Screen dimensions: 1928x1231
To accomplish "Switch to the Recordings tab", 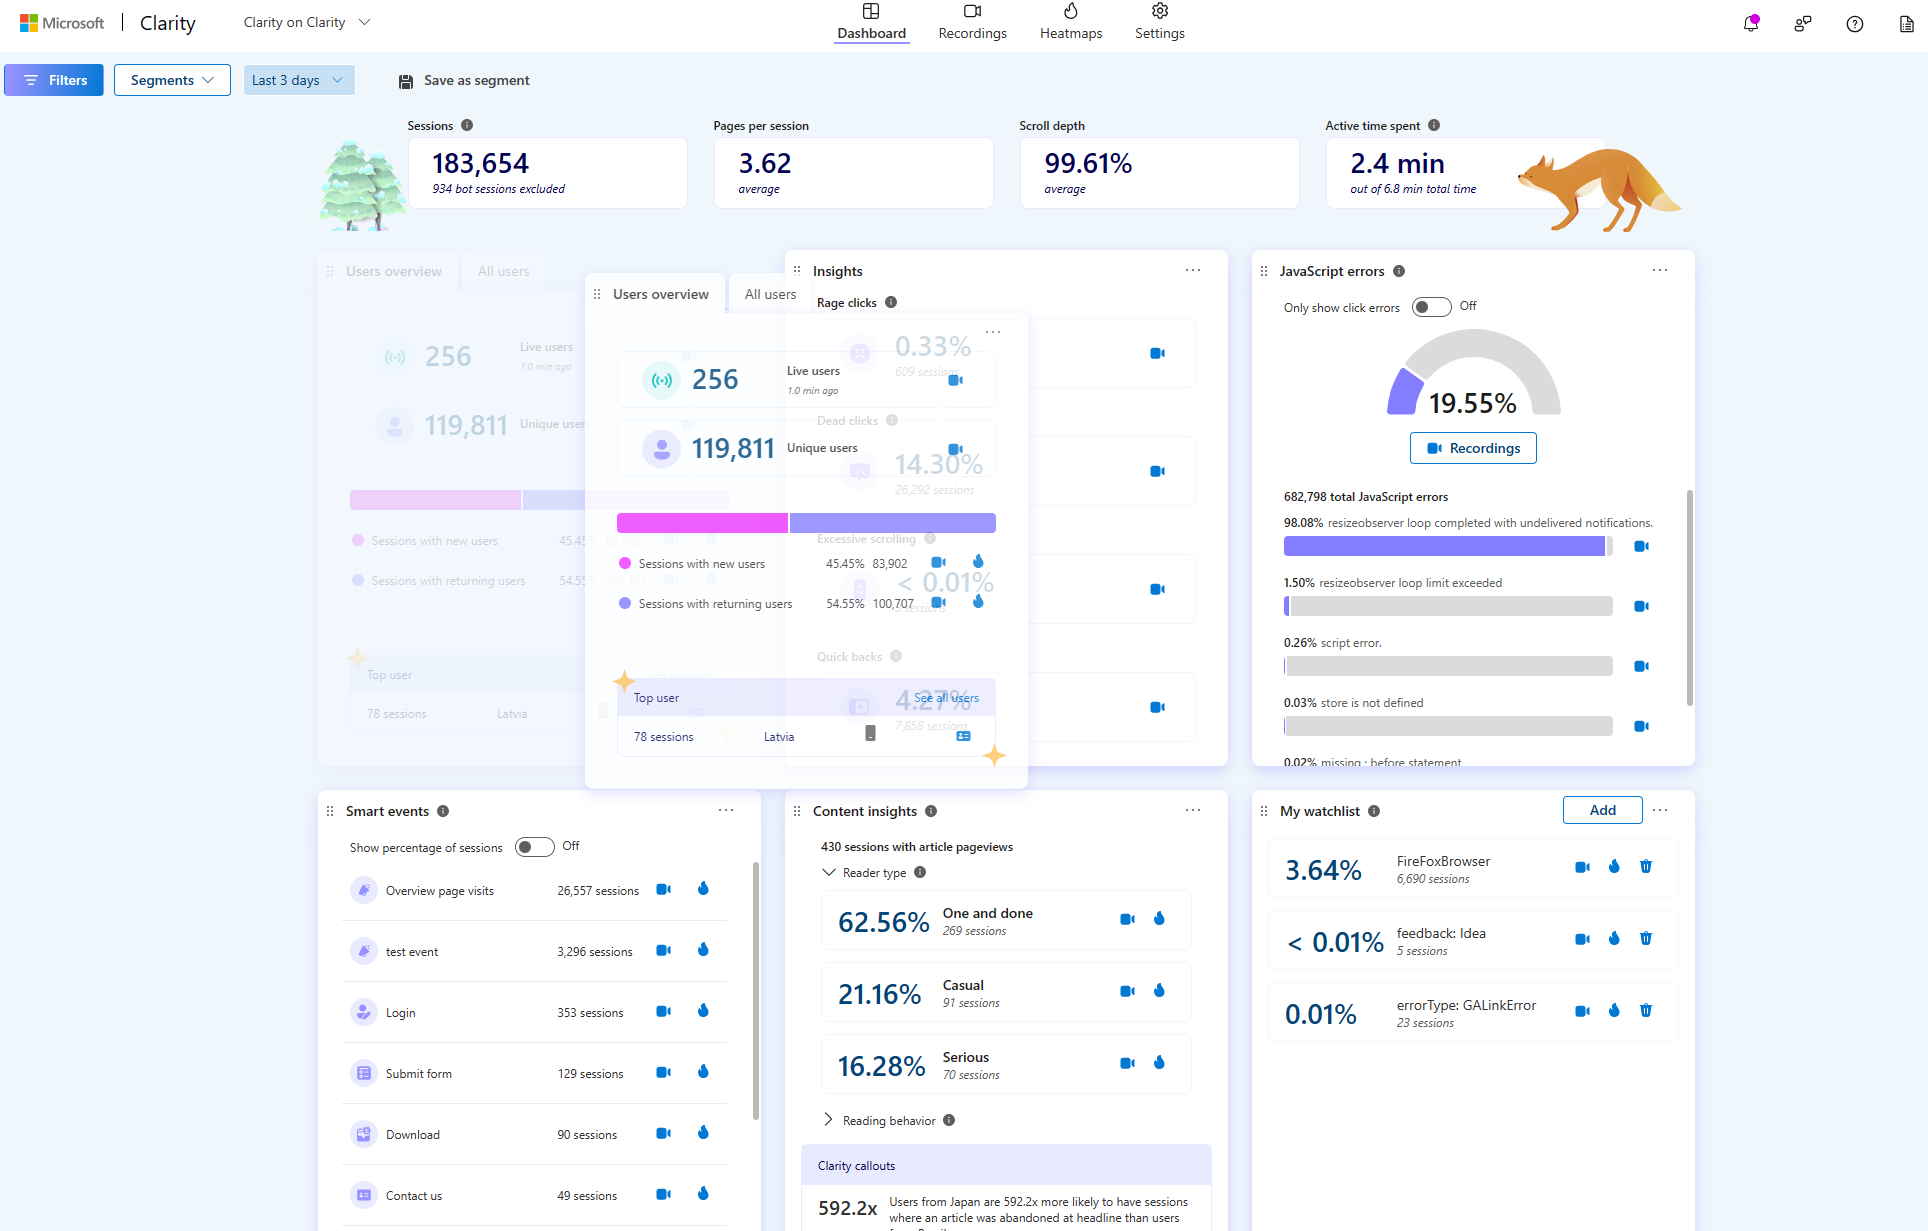I will click(x=971, y=22).
